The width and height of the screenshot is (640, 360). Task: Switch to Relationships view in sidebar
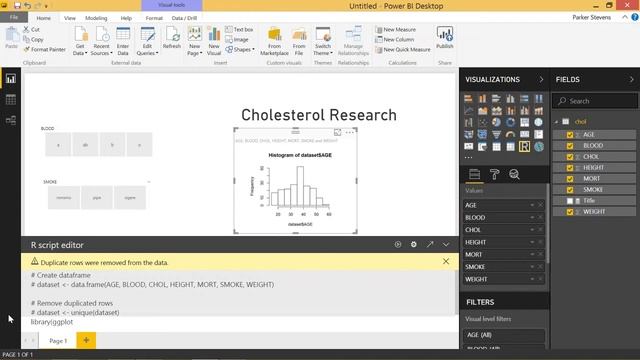click(11, 120)
